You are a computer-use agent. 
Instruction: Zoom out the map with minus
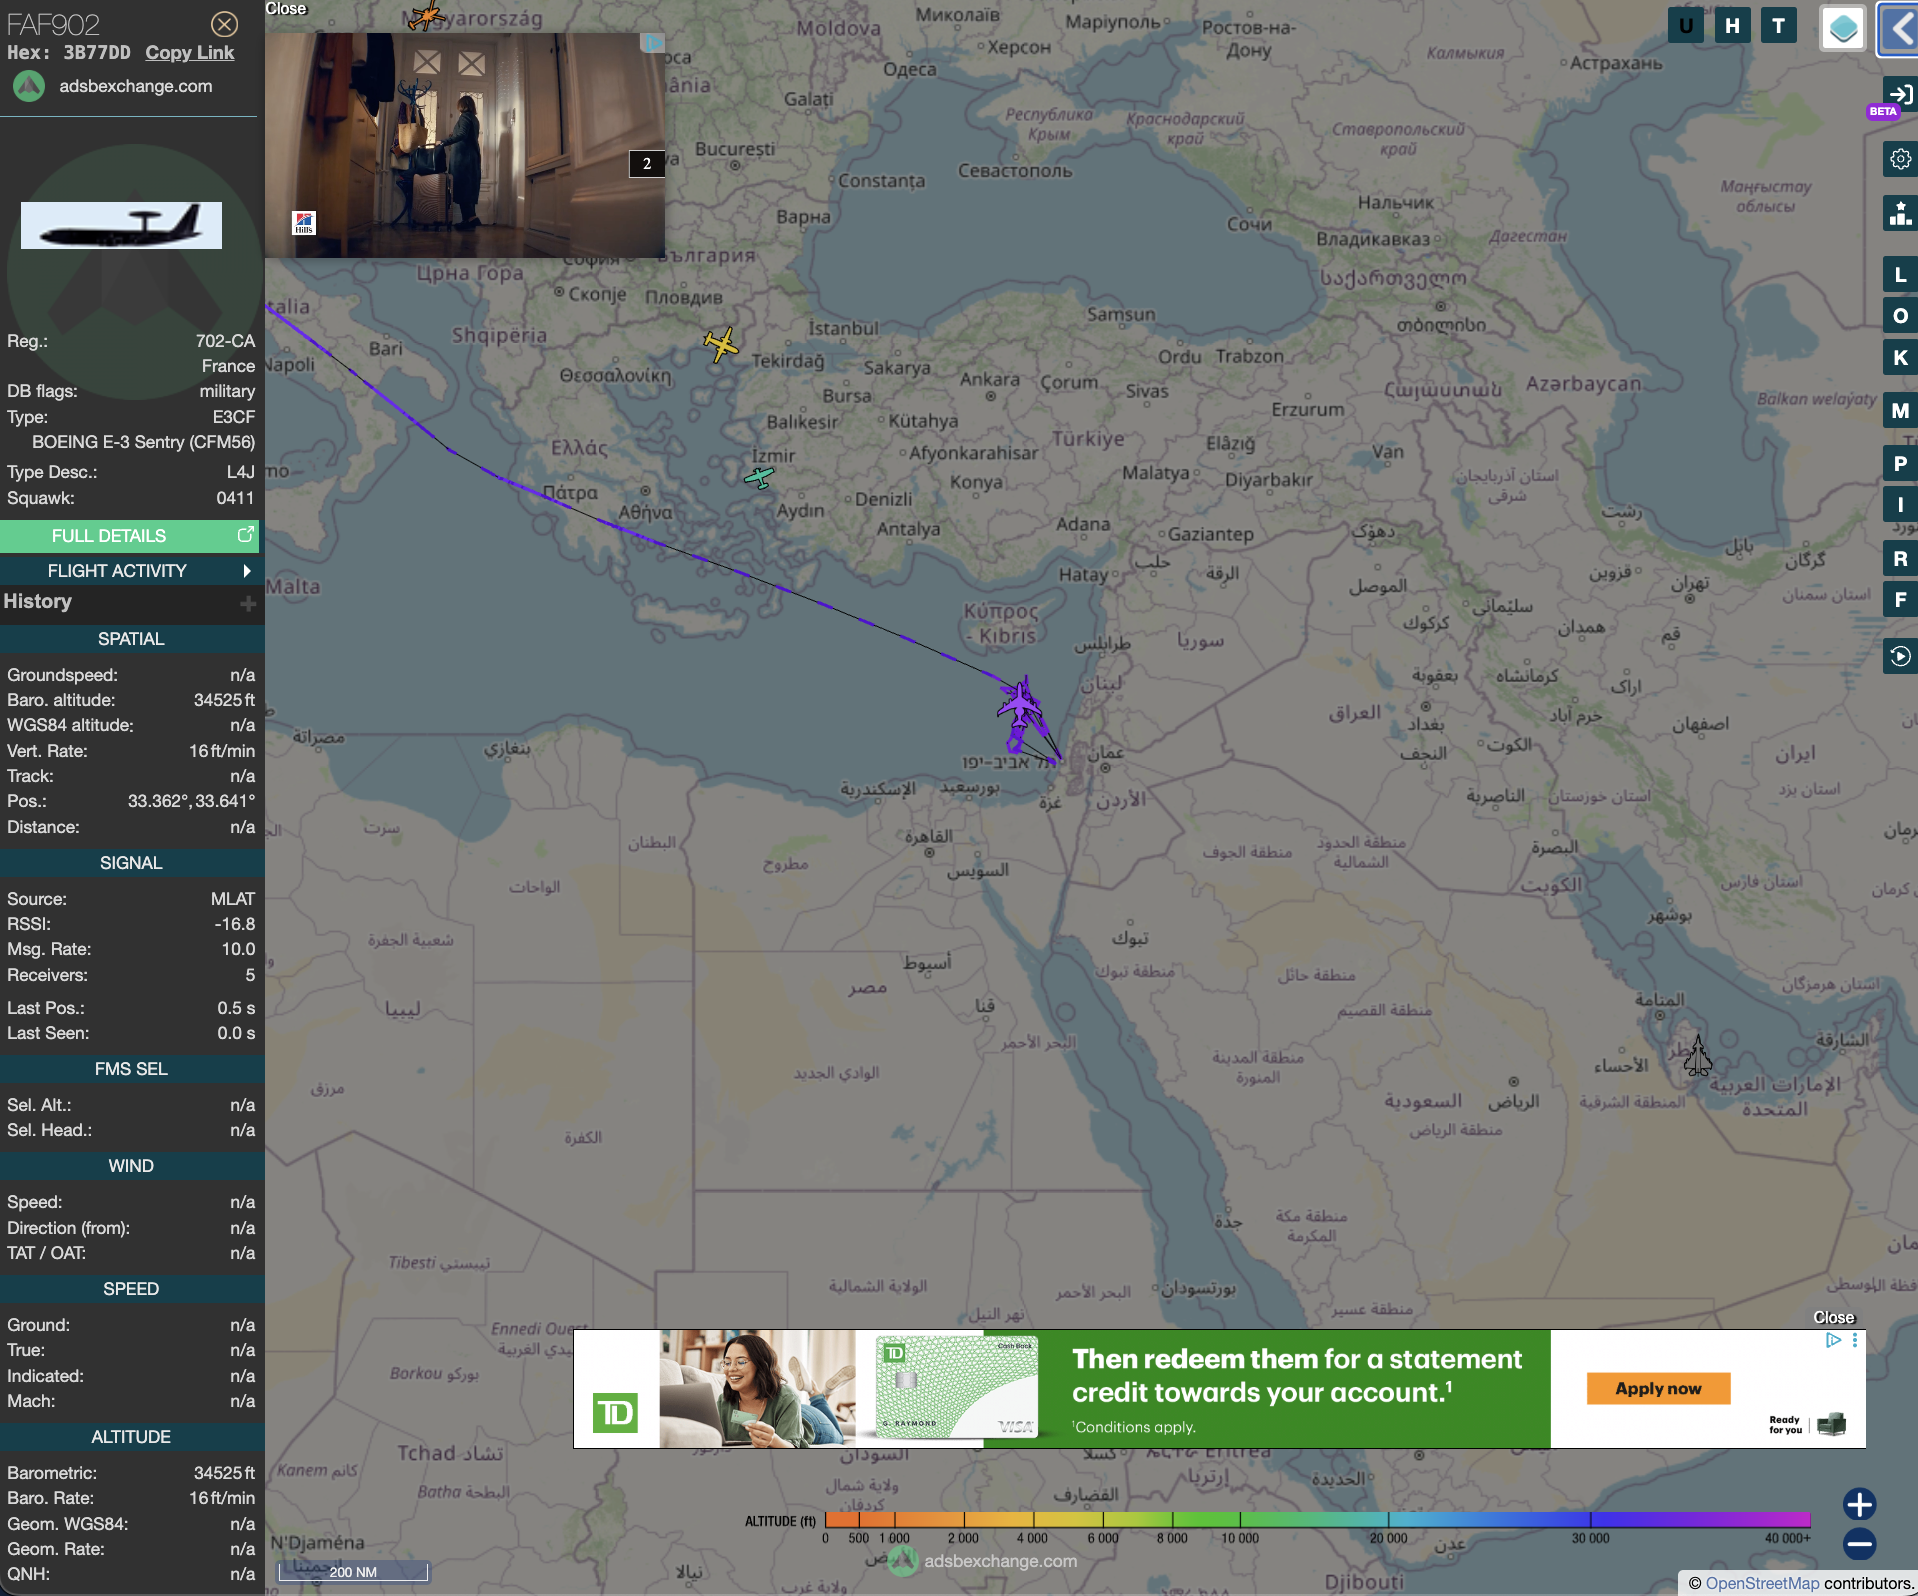[x=1859, y=1544]
